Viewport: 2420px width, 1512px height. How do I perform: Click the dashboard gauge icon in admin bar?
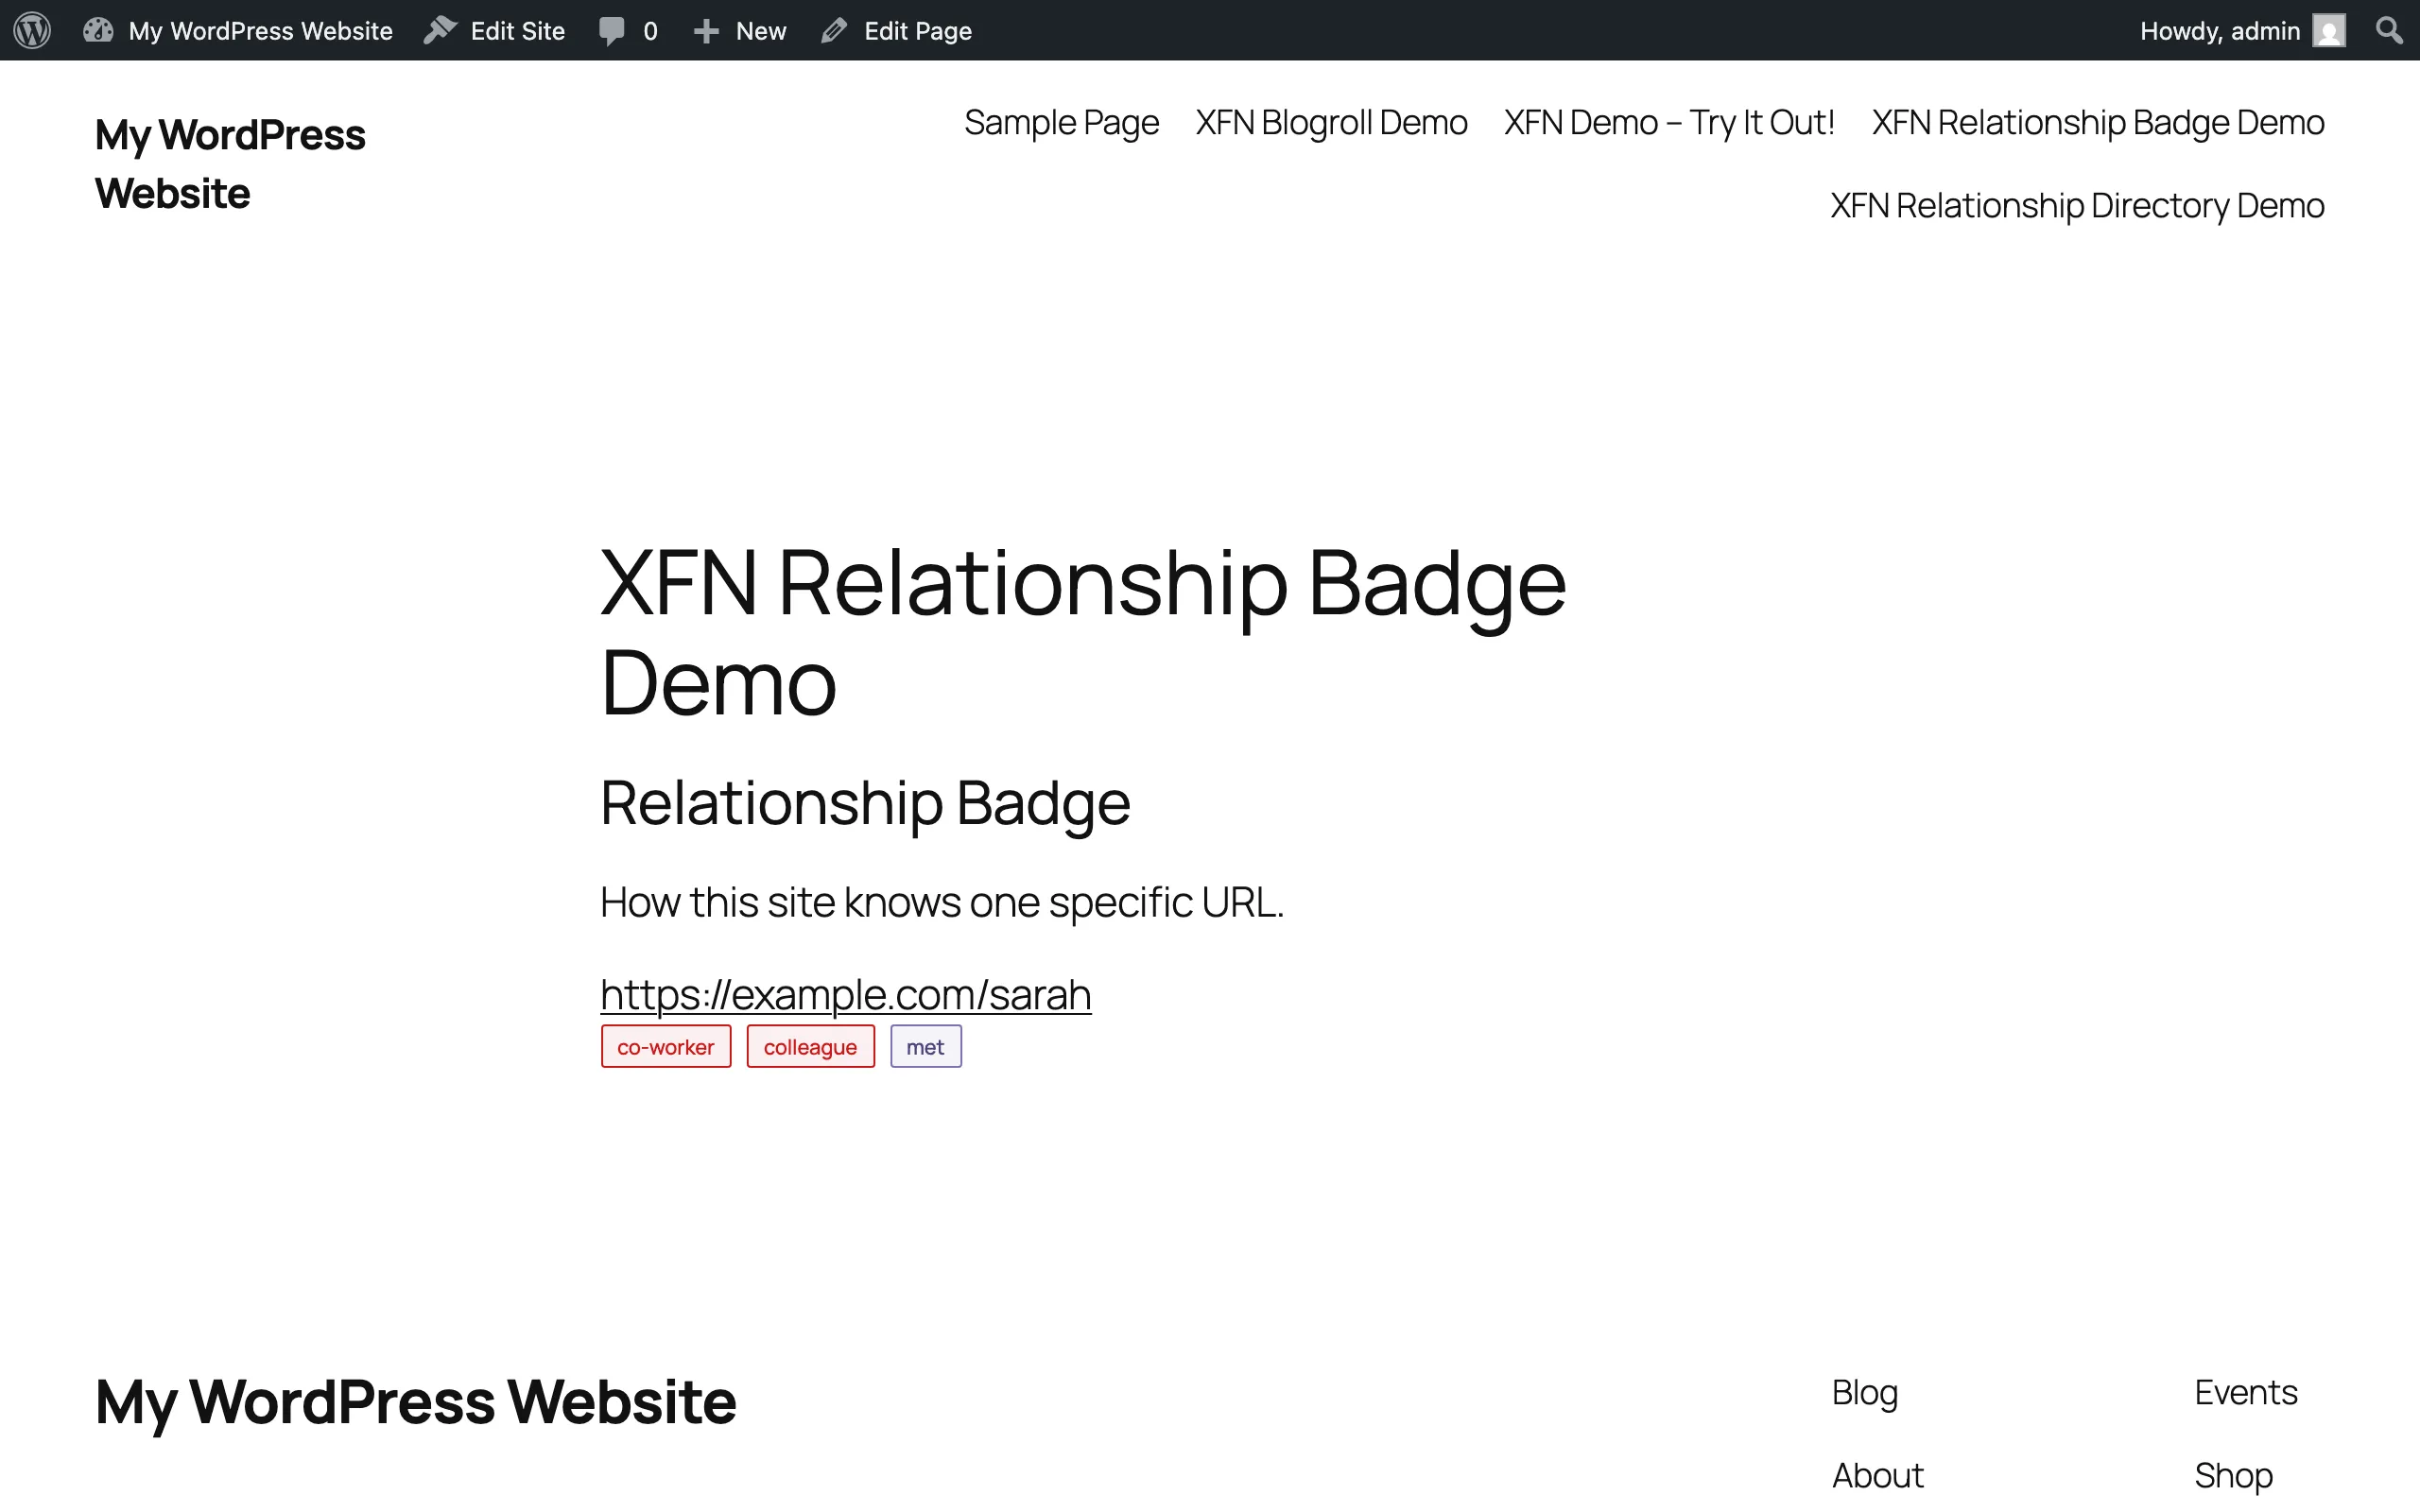(98, 30)
